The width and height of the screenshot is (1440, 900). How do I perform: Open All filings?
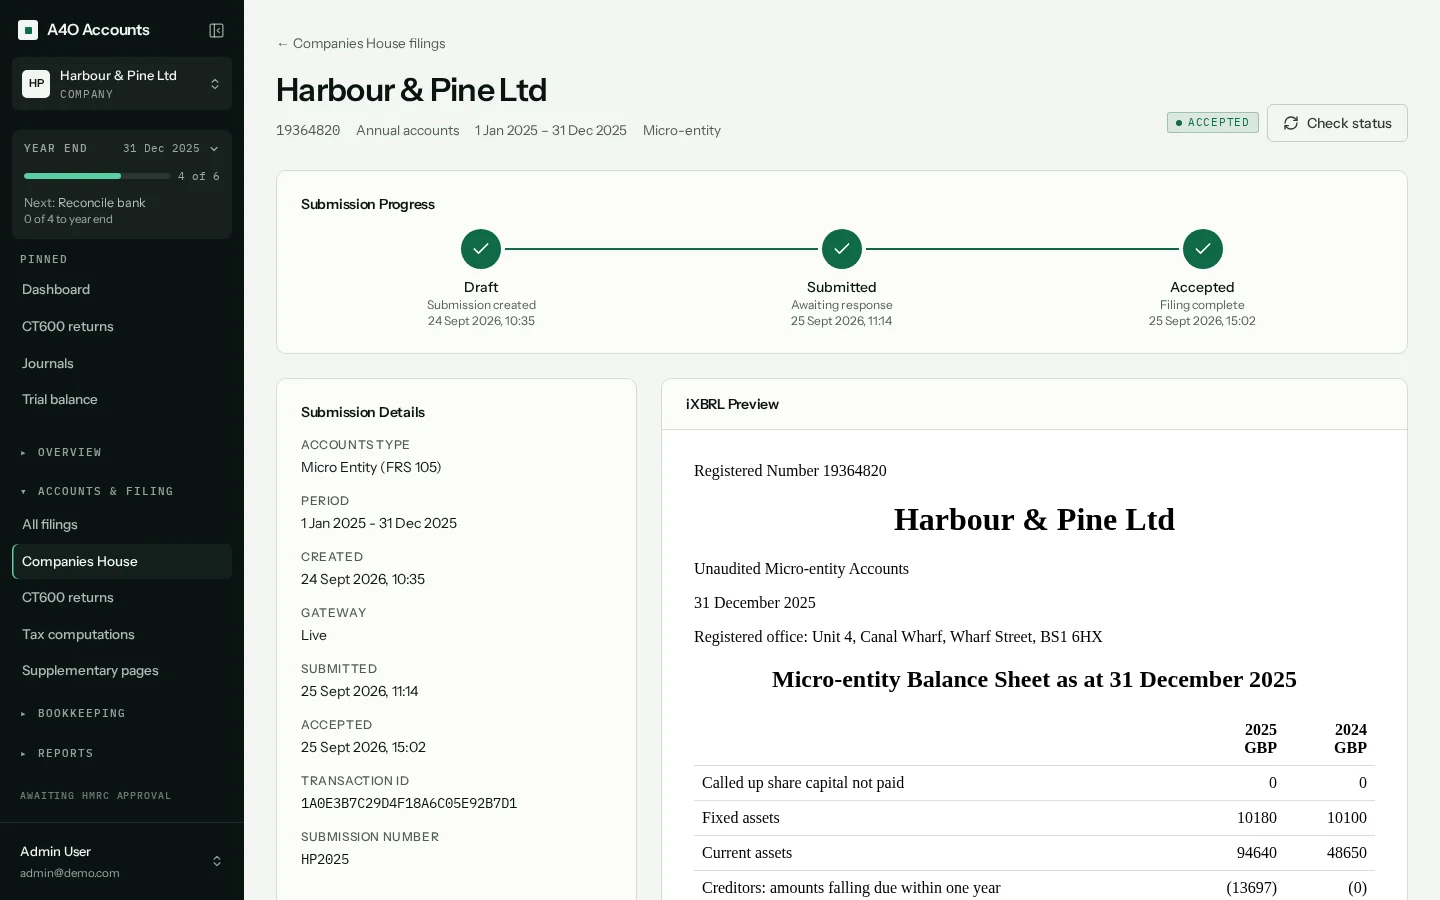point(122,525)
